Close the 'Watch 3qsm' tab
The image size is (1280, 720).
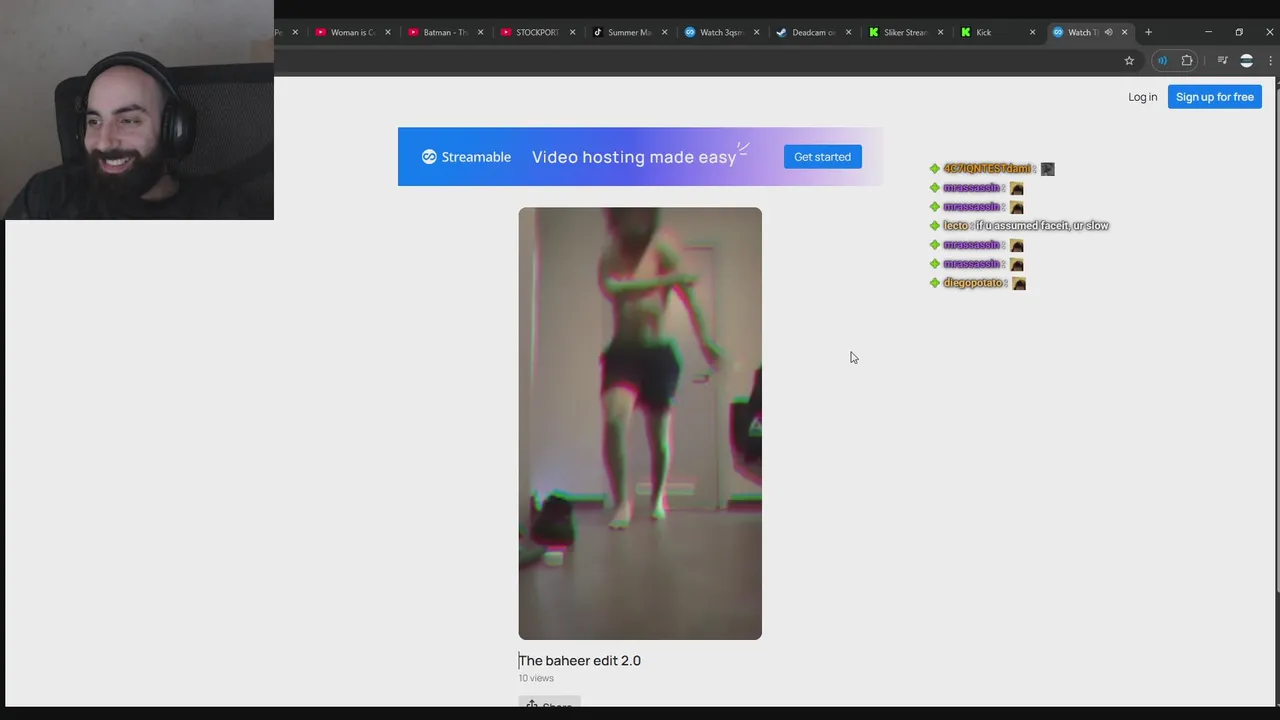(x=756, y=32)
